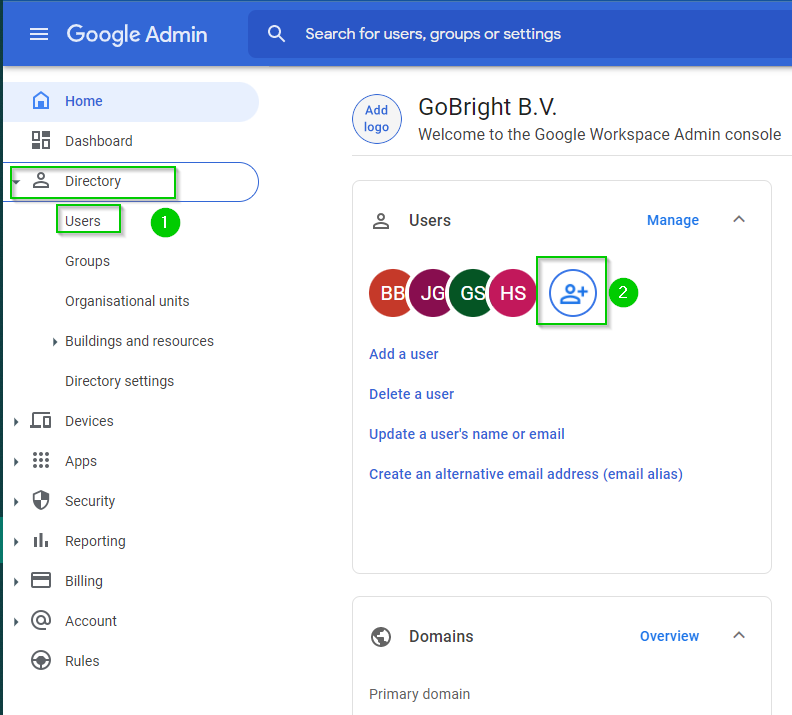
Task: Open Users under Directory
Action: click(x=83, y=221)
